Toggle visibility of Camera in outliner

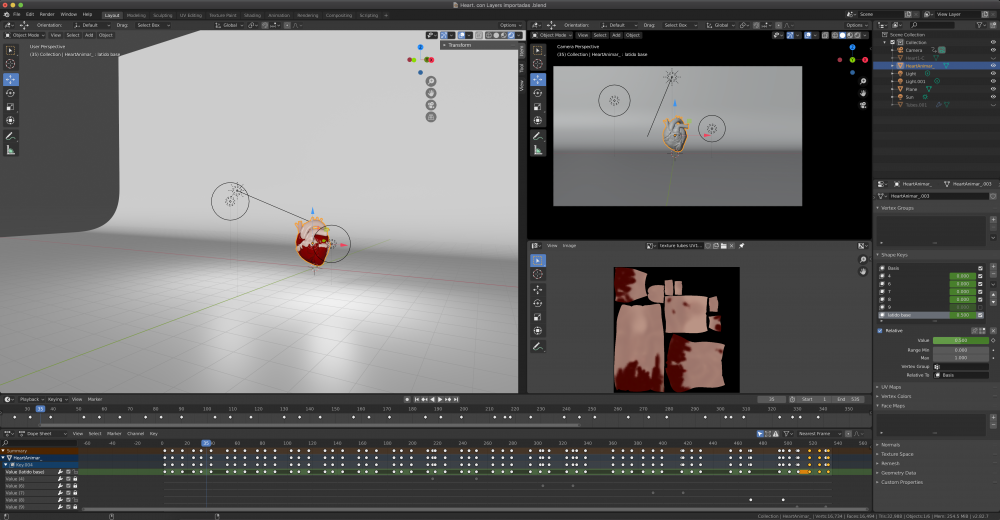(x=993, y=50)
